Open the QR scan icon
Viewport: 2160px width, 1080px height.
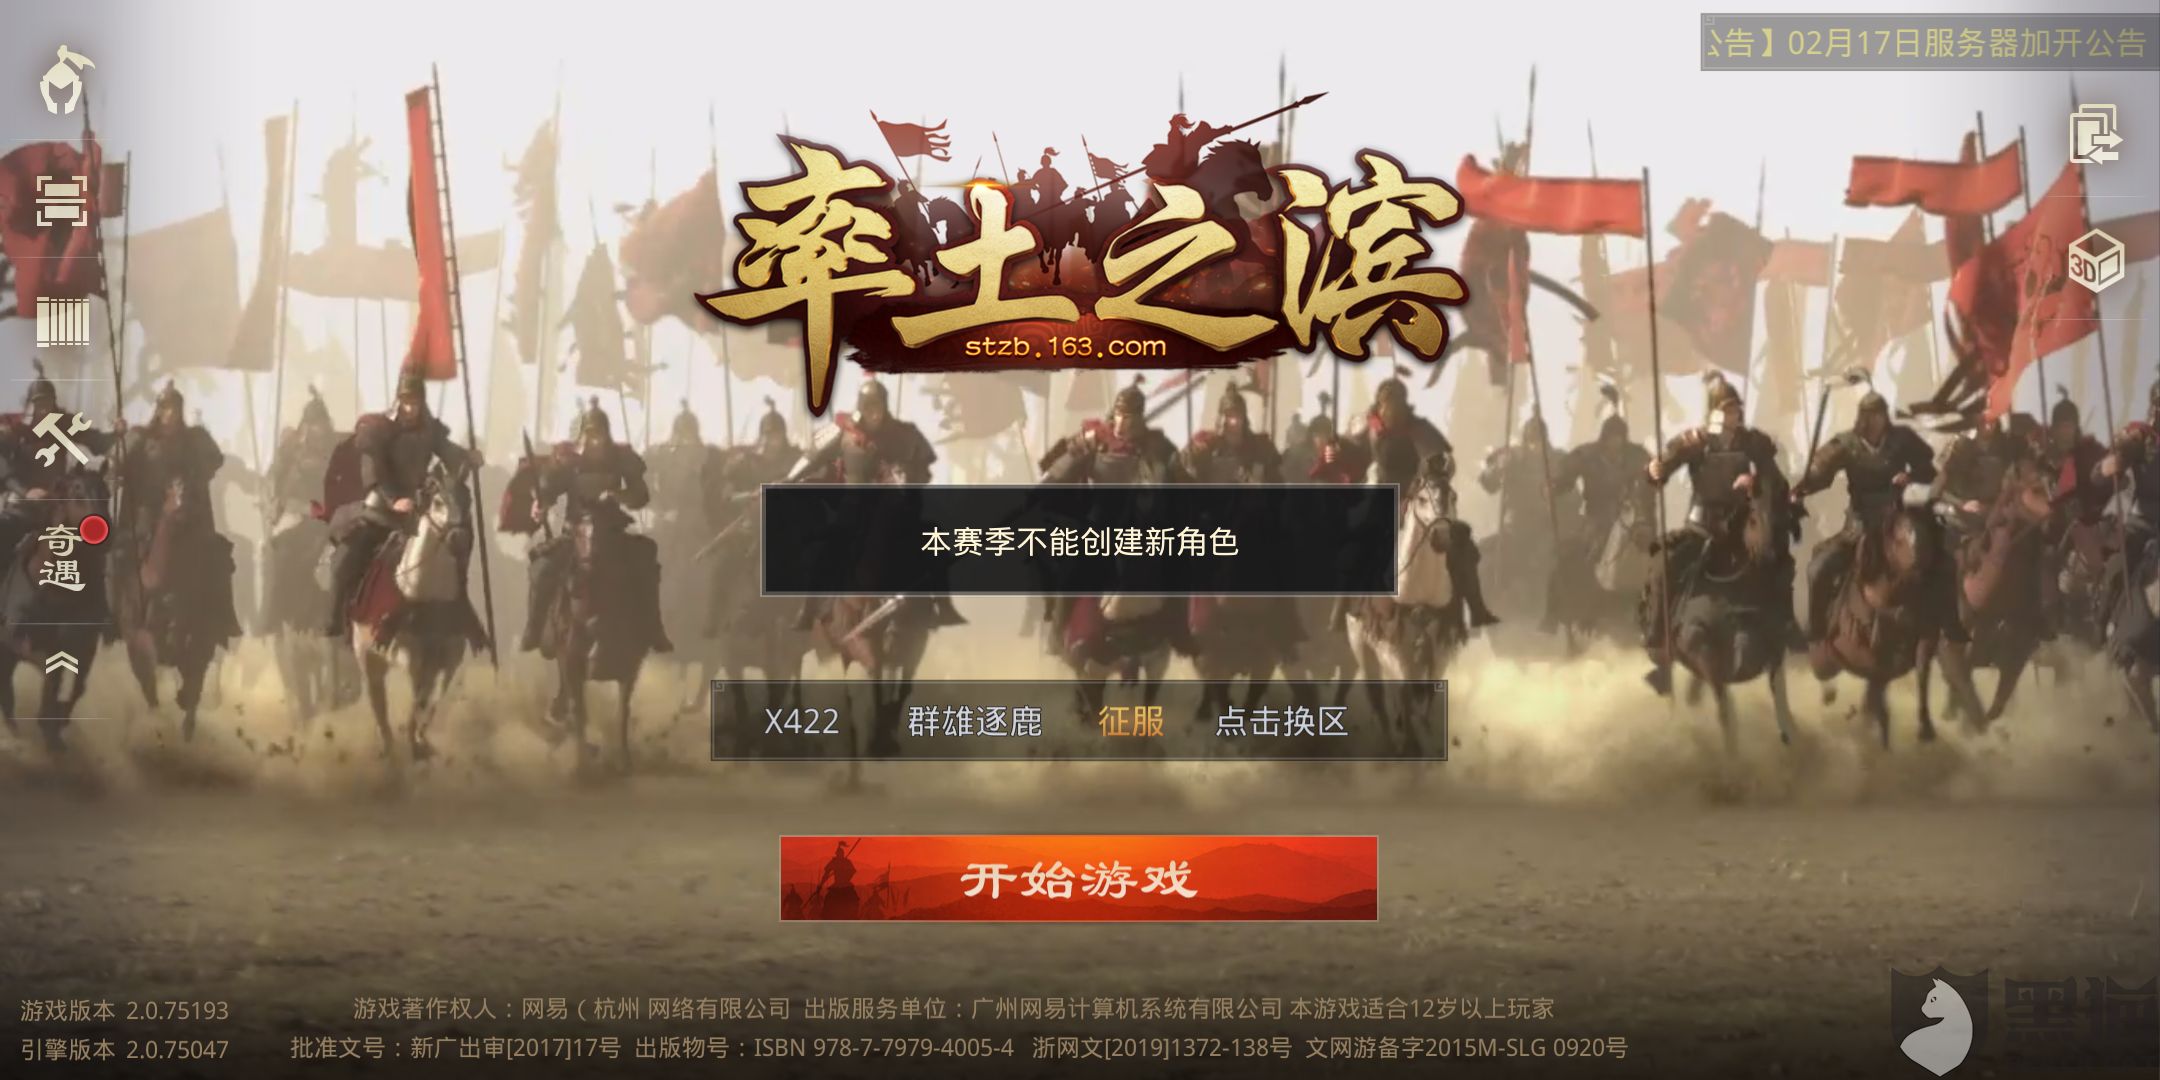pos(62,201)
